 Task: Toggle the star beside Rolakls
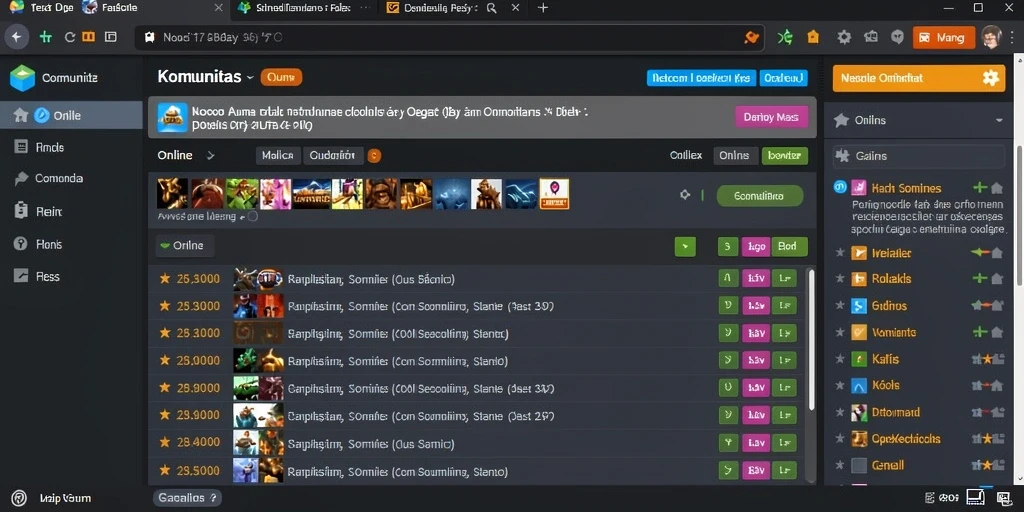pos(840,279)
